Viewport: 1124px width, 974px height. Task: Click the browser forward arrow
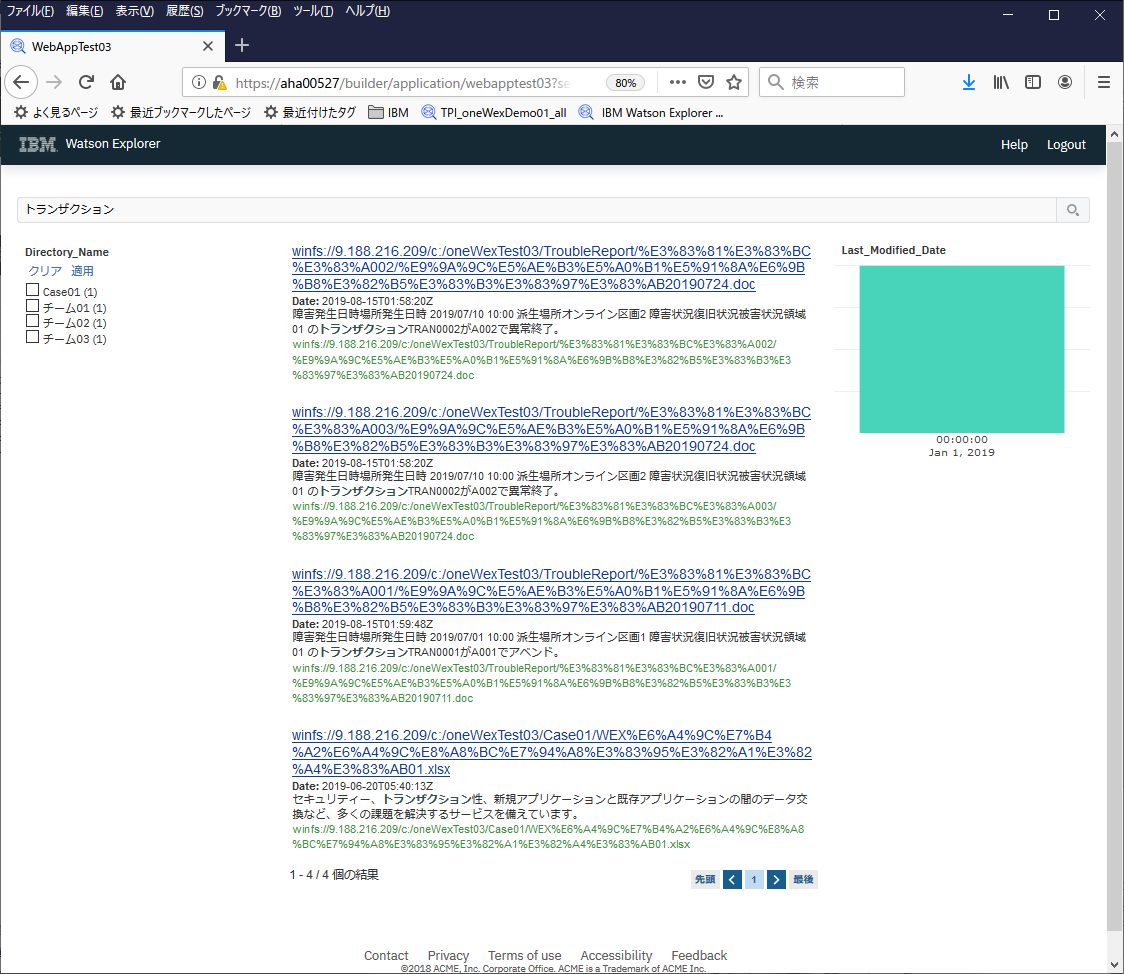coord(54,82)
